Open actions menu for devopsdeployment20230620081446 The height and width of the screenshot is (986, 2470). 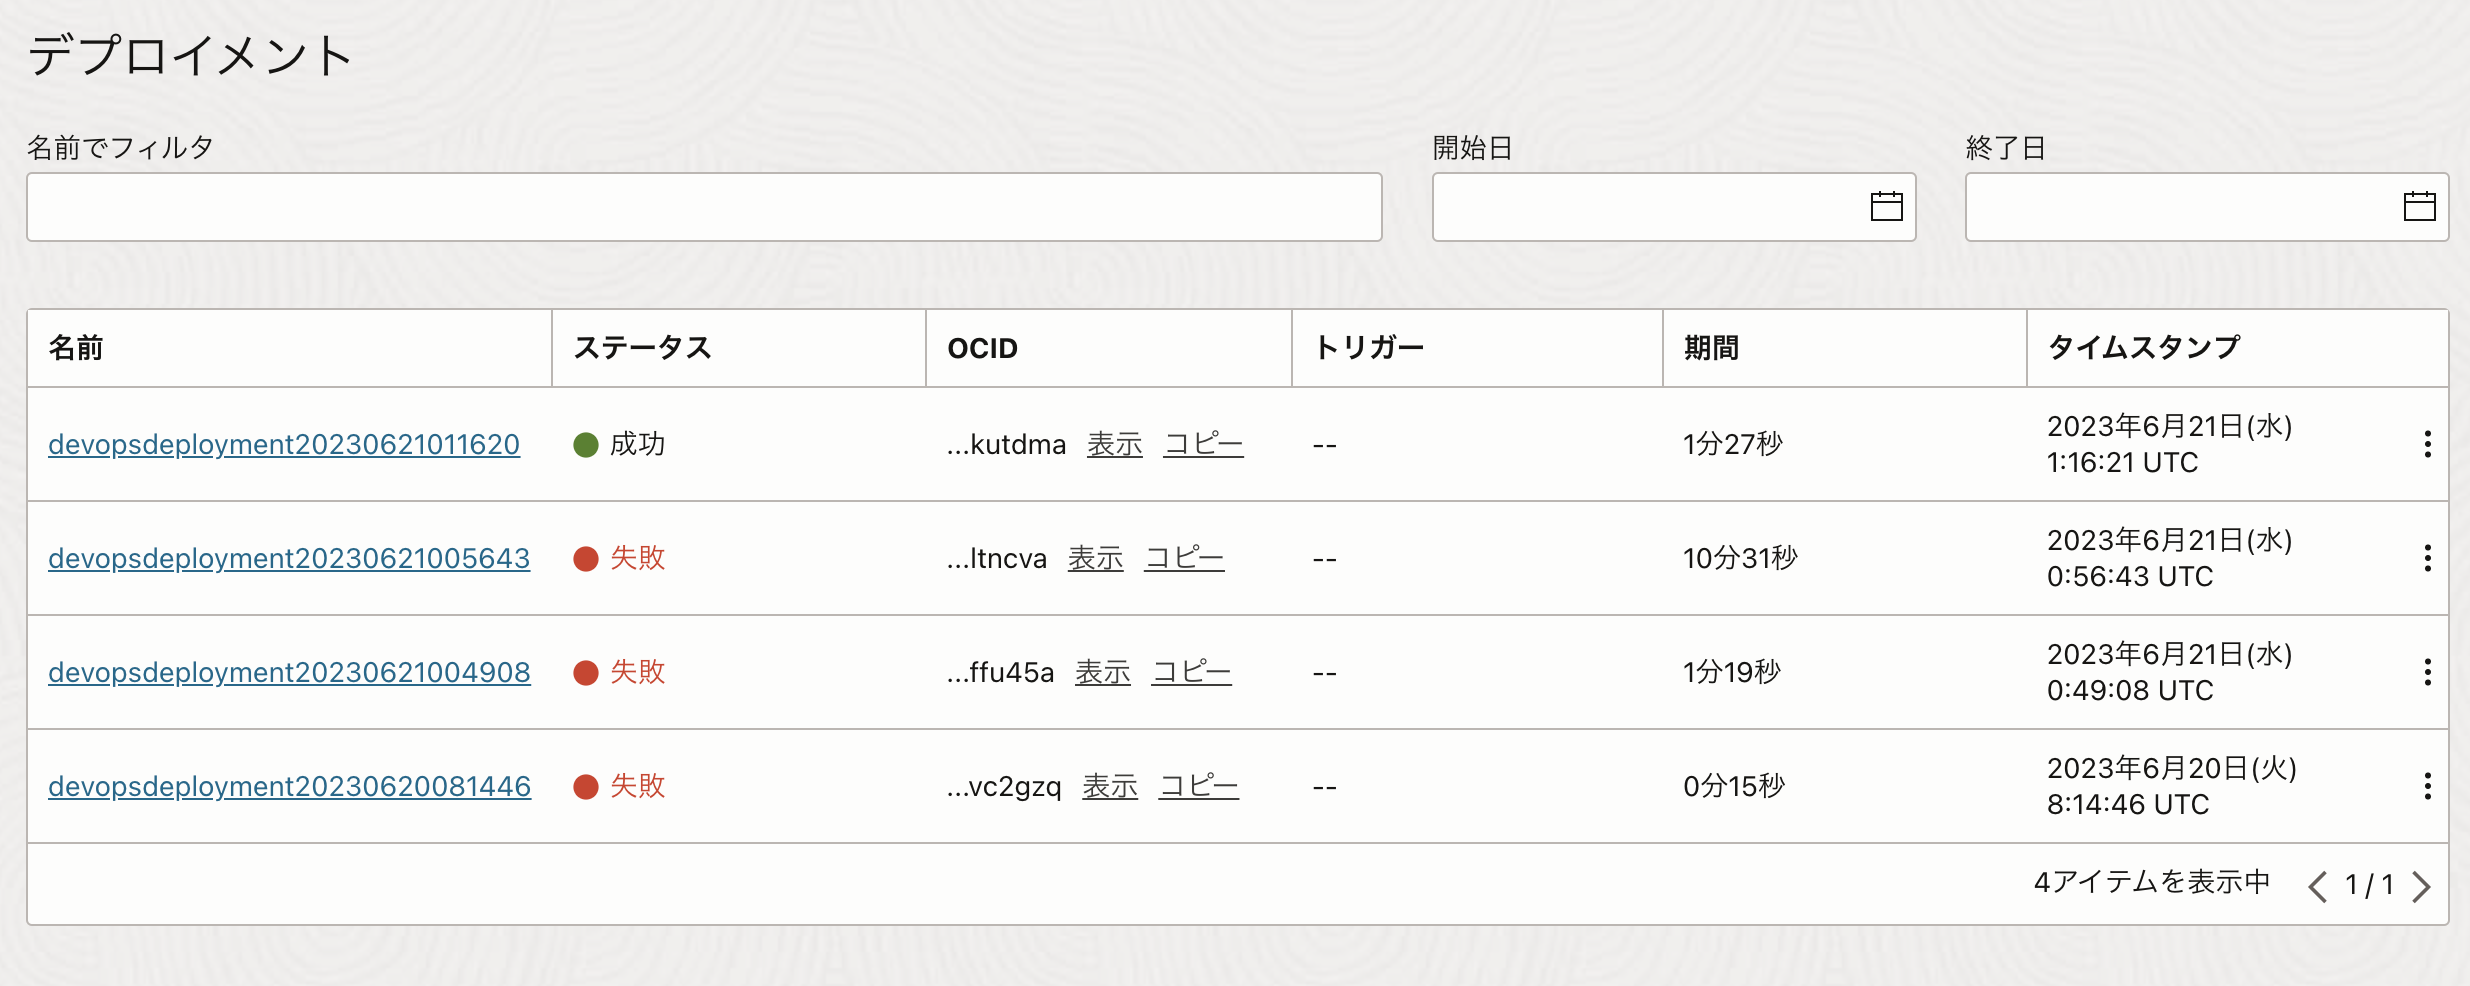click(x=2428, y=786)
